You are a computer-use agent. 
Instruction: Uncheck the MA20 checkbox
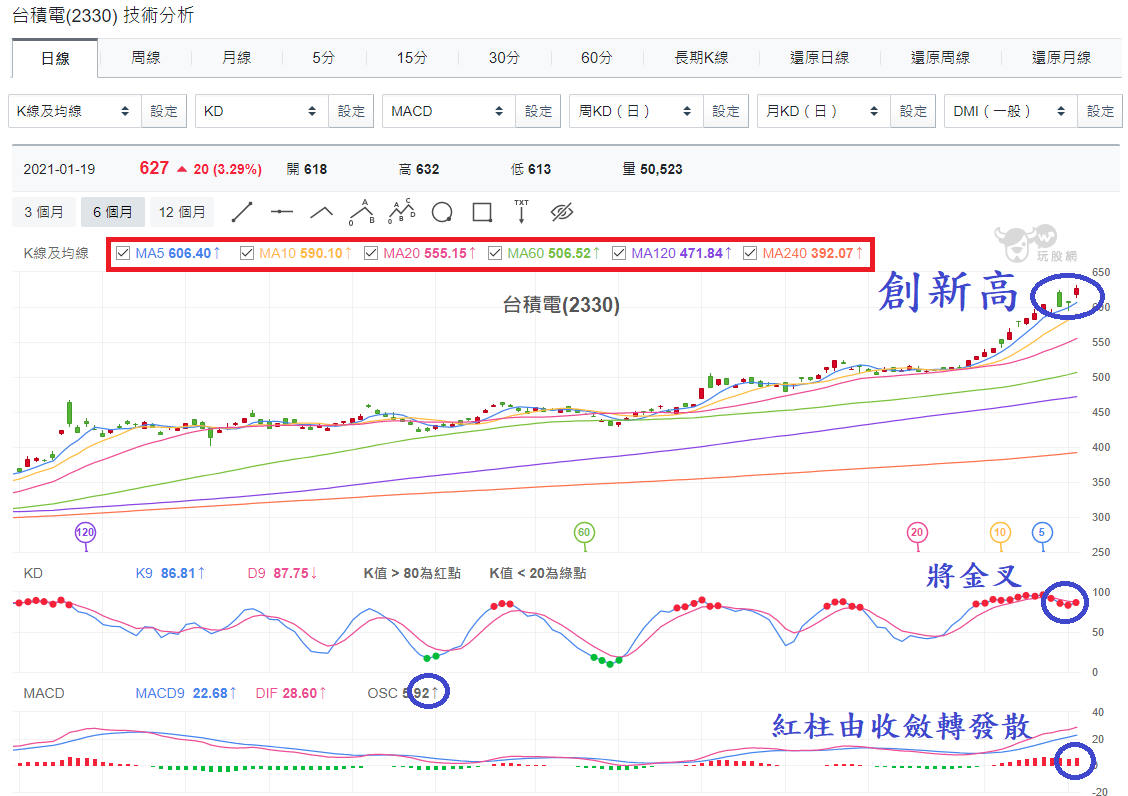tap(371, 253)
